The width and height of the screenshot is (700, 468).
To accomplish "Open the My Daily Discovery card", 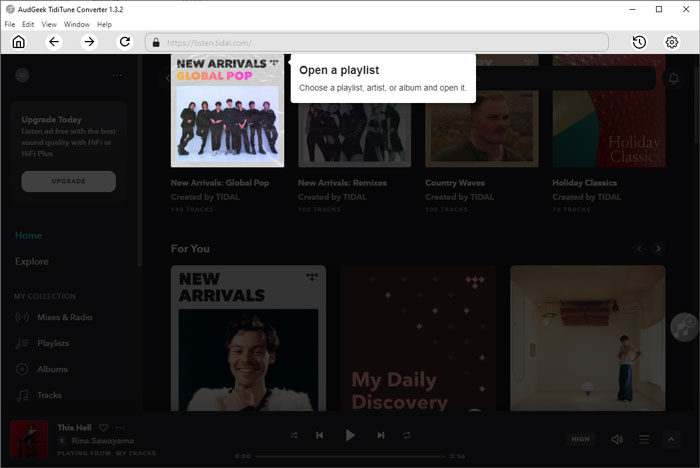I will click(418, 338).
